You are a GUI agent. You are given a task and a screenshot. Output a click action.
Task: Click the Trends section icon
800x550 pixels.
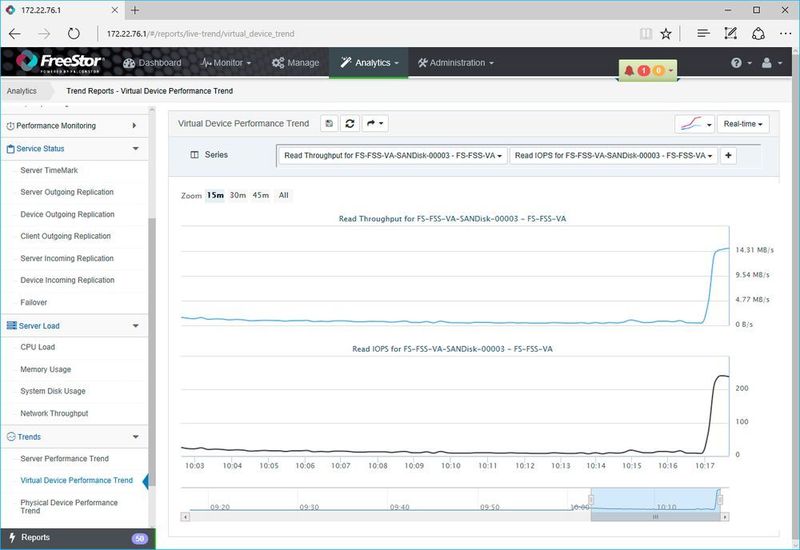[x=11, y=437]
